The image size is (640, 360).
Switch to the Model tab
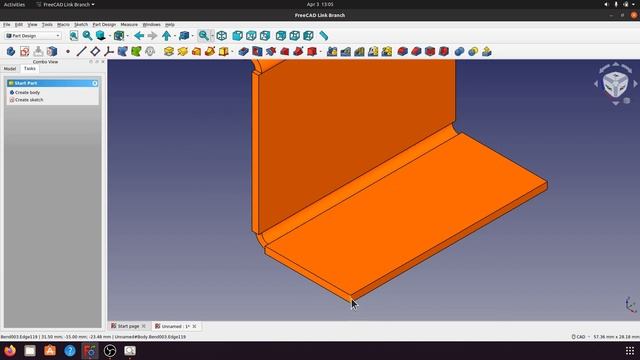[x=10, y=69]
